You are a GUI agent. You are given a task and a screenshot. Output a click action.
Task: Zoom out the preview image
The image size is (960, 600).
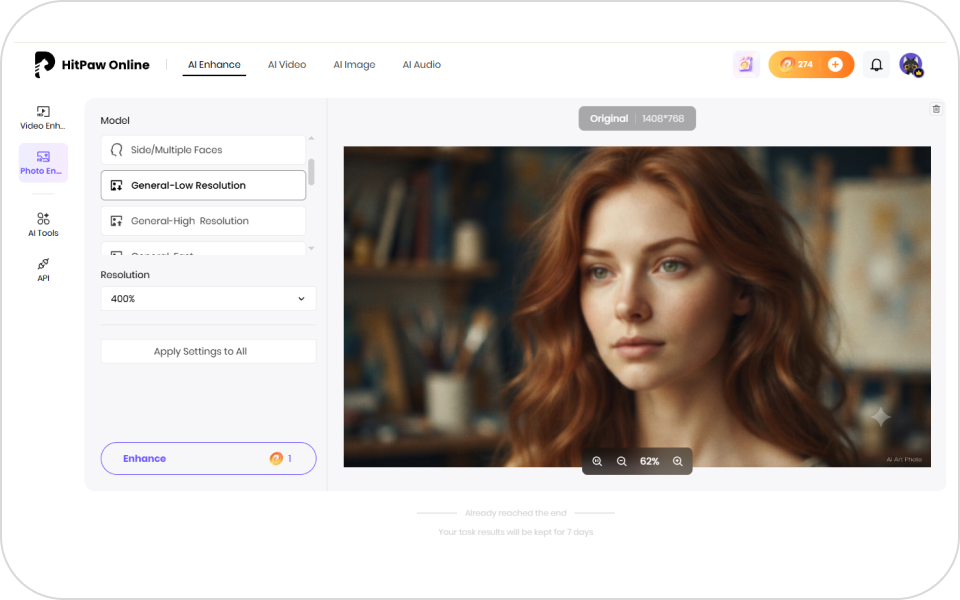pos(621,461)
